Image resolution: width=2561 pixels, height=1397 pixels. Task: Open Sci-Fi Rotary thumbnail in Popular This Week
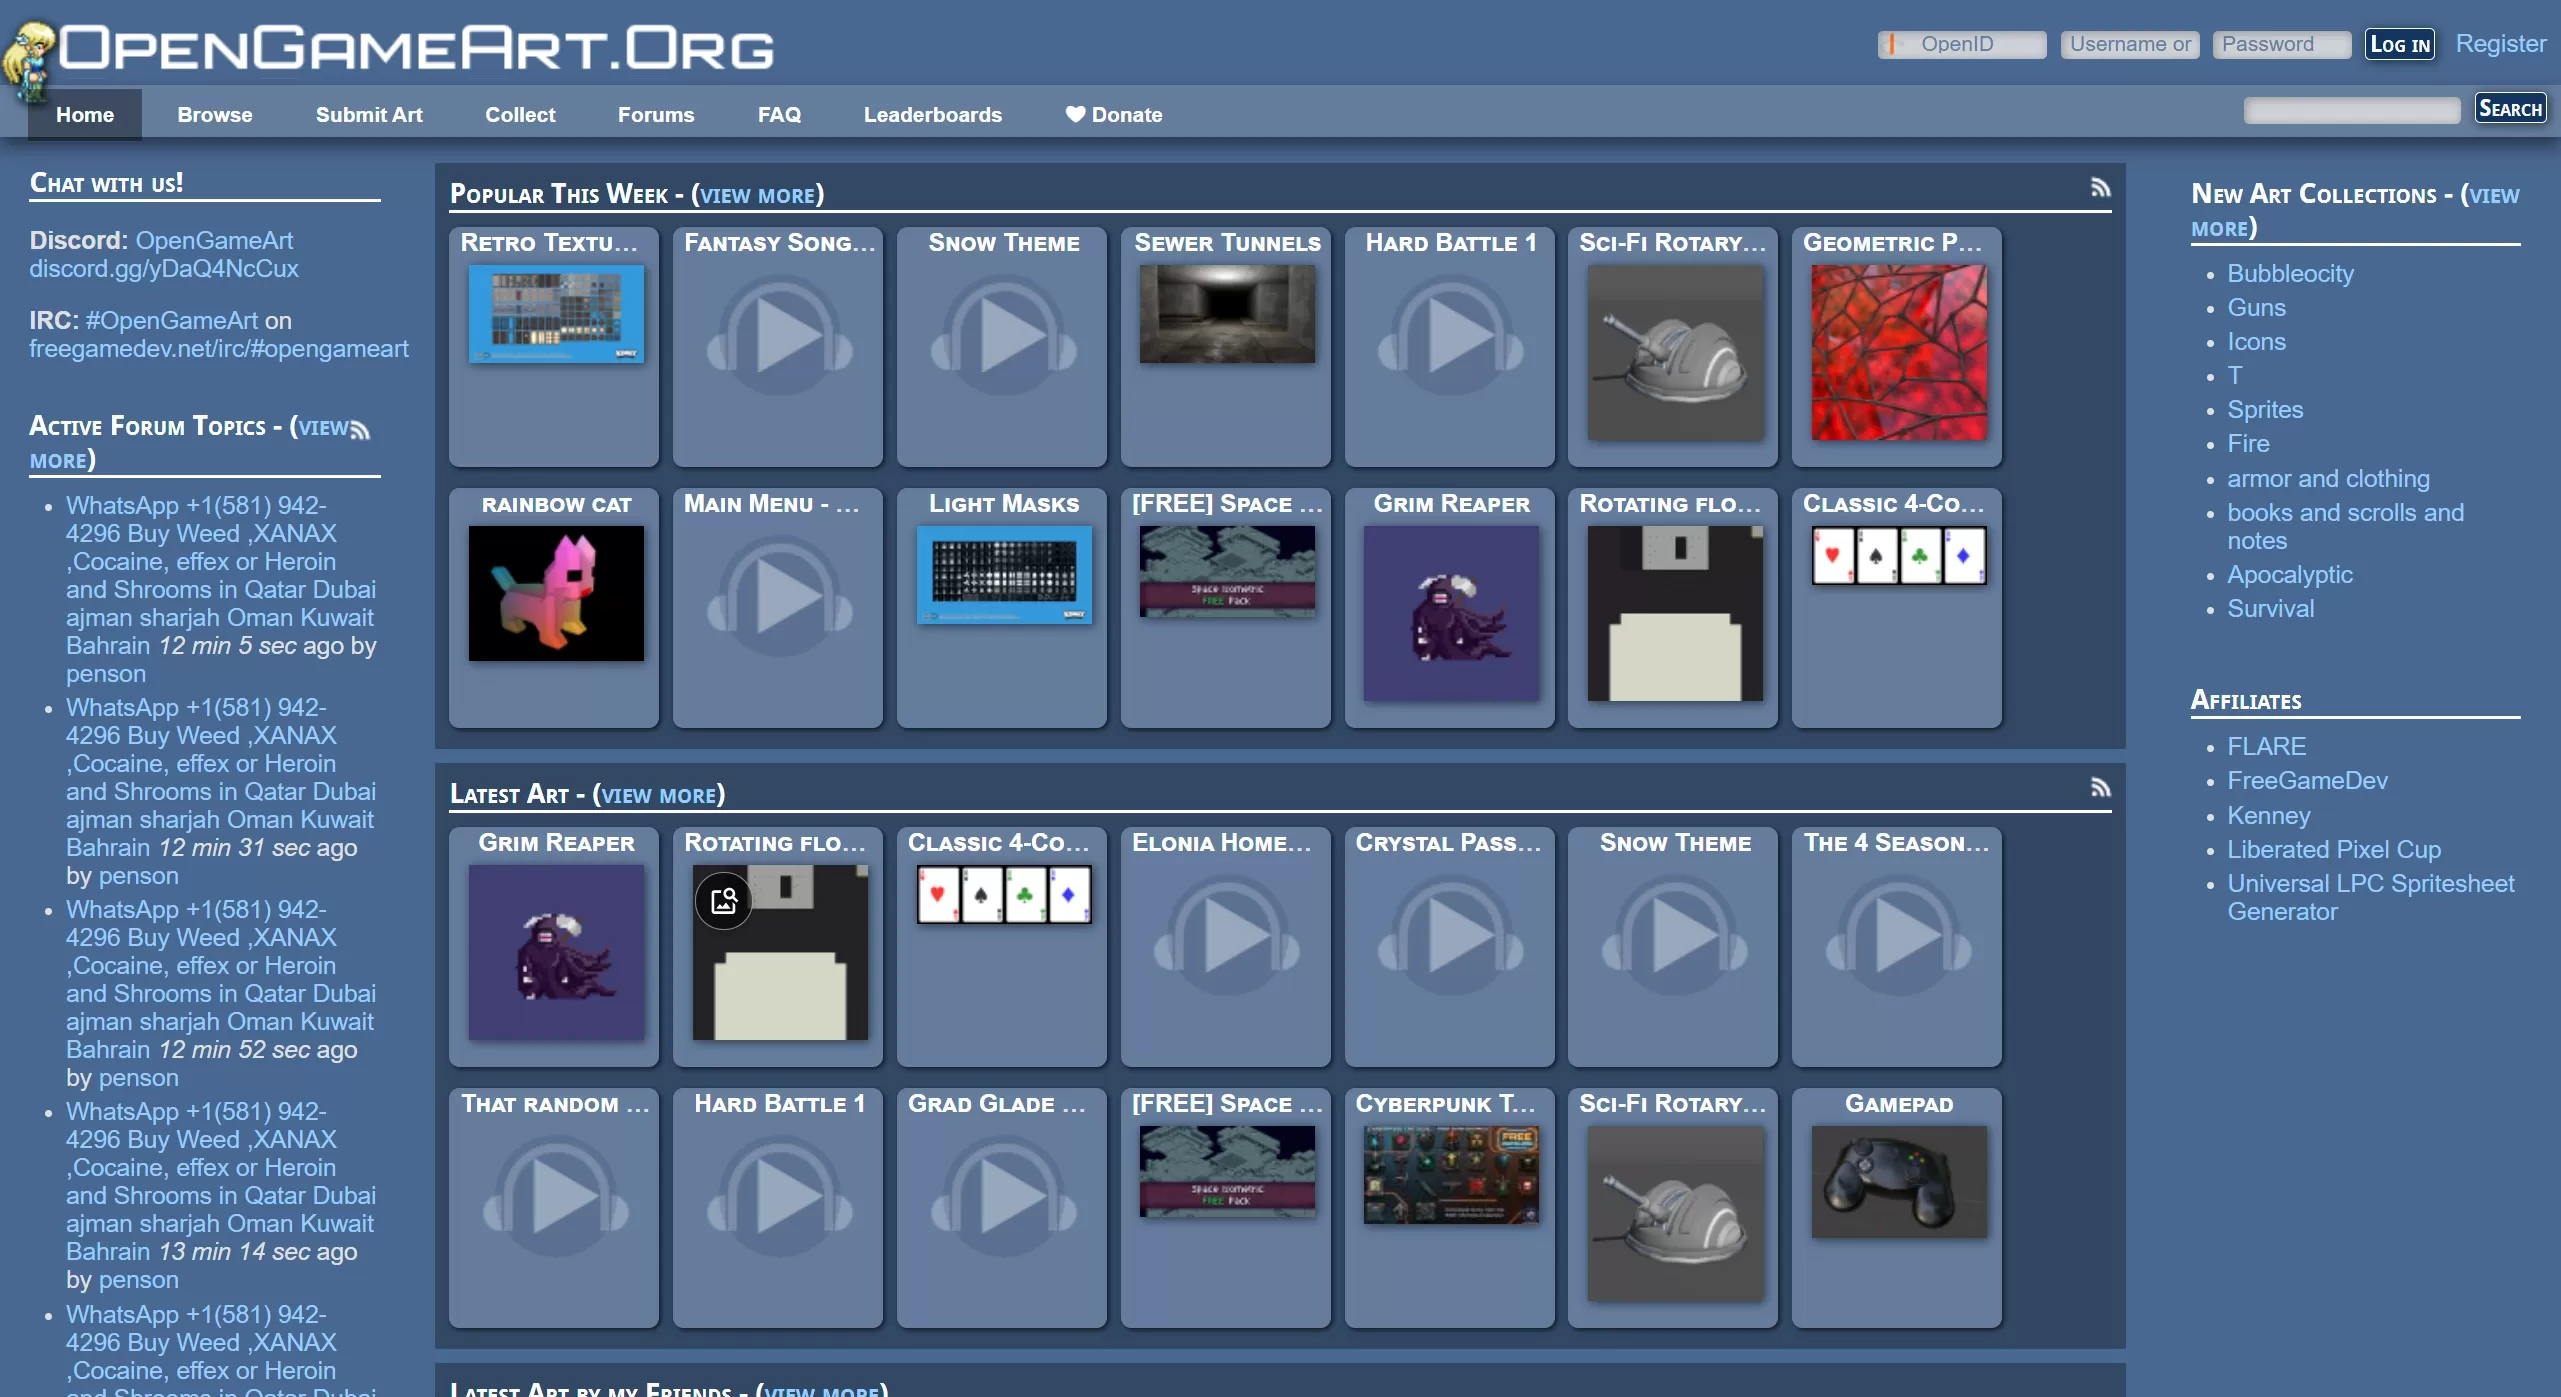1675,352
